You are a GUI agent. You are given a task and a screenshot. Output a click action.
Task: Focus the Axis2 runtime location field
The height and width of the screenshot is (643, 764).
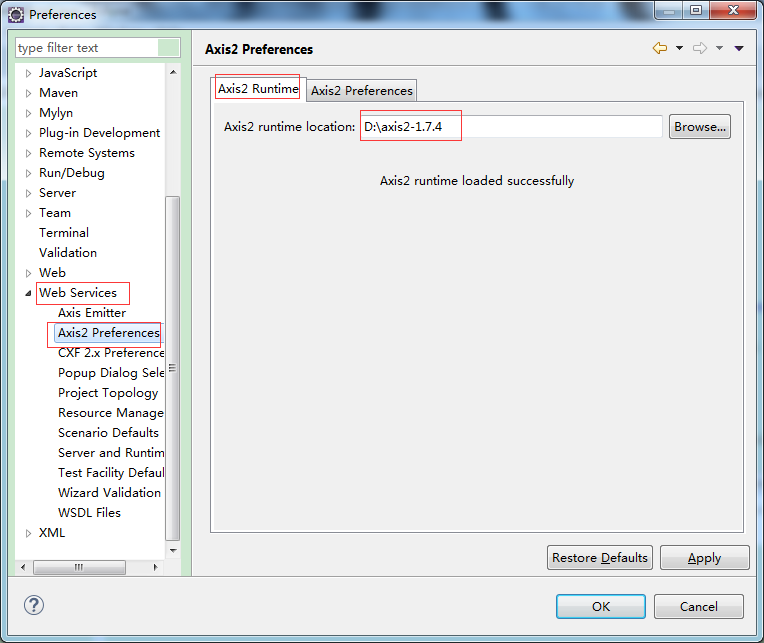511,127
